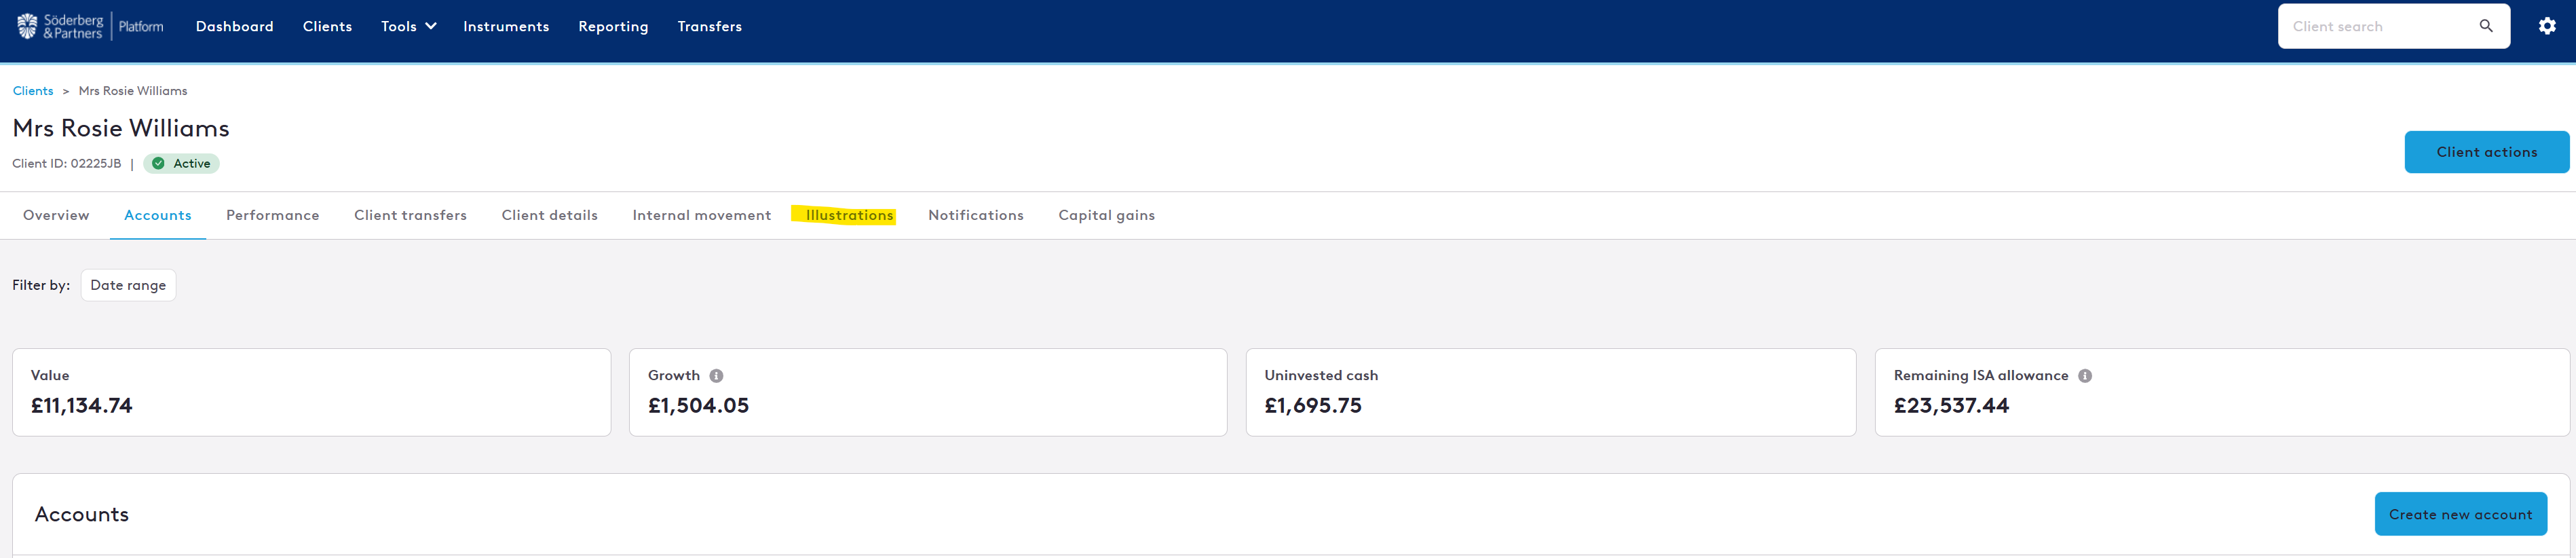Open Reporting in the top navigation
This screenshot has width=2576, height=558.
[613, 26]
